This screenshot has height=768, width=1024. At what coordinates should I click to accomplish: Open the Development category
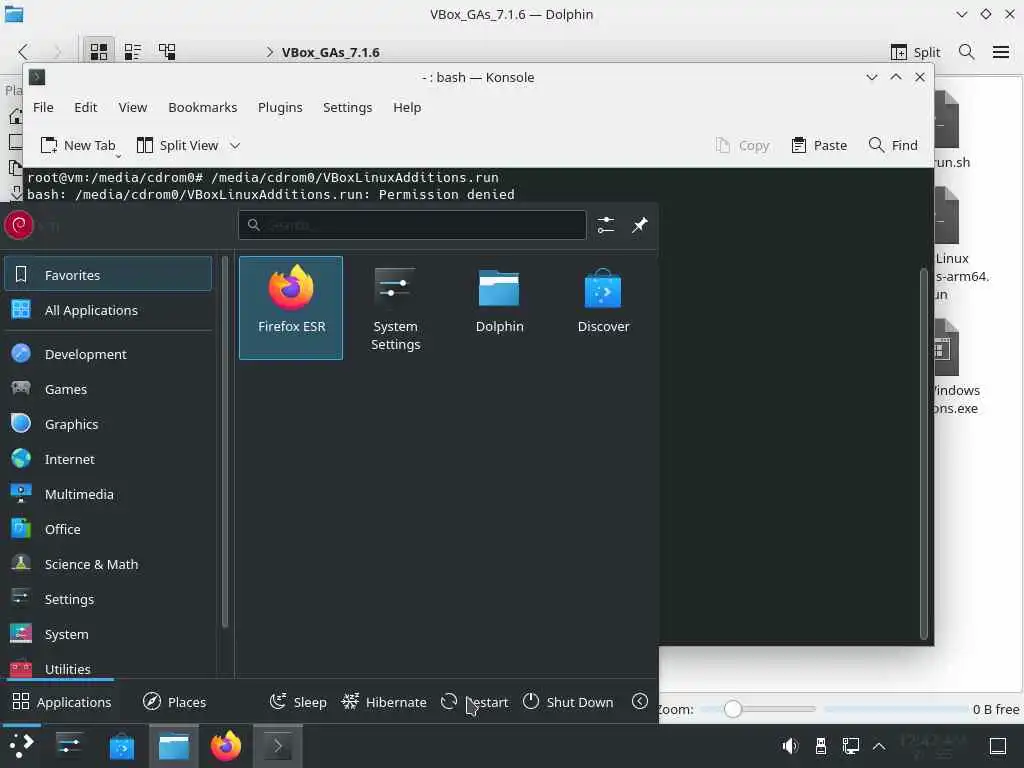108,354
